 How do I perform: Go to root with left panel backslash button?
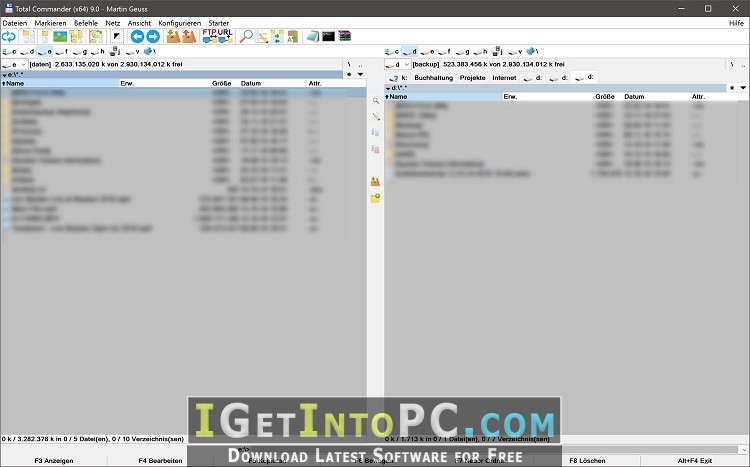click(x=349, y=64)
